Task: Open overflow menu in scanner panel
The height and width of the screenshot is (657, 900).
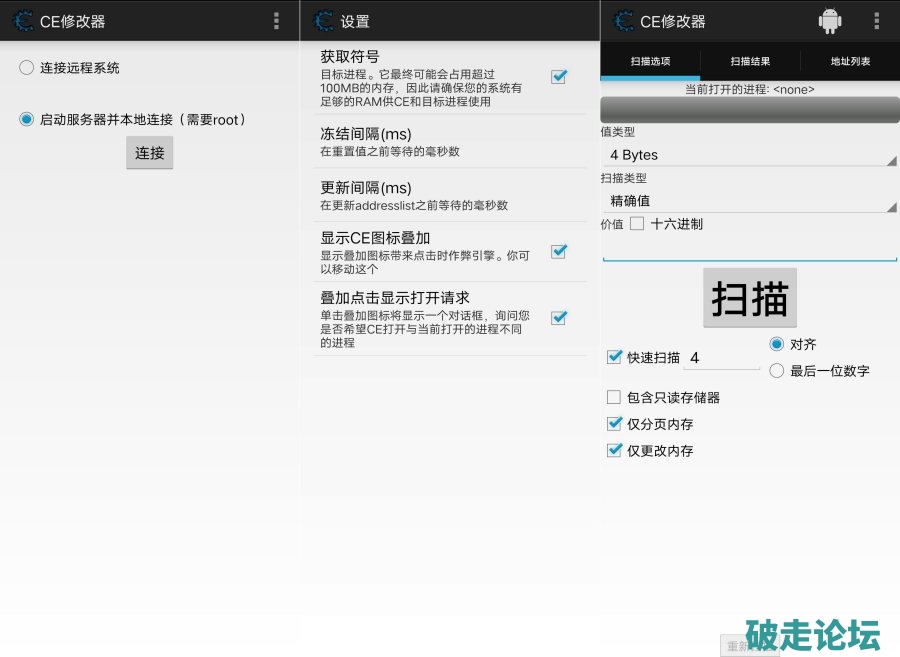Action: [x=876, y=20]
